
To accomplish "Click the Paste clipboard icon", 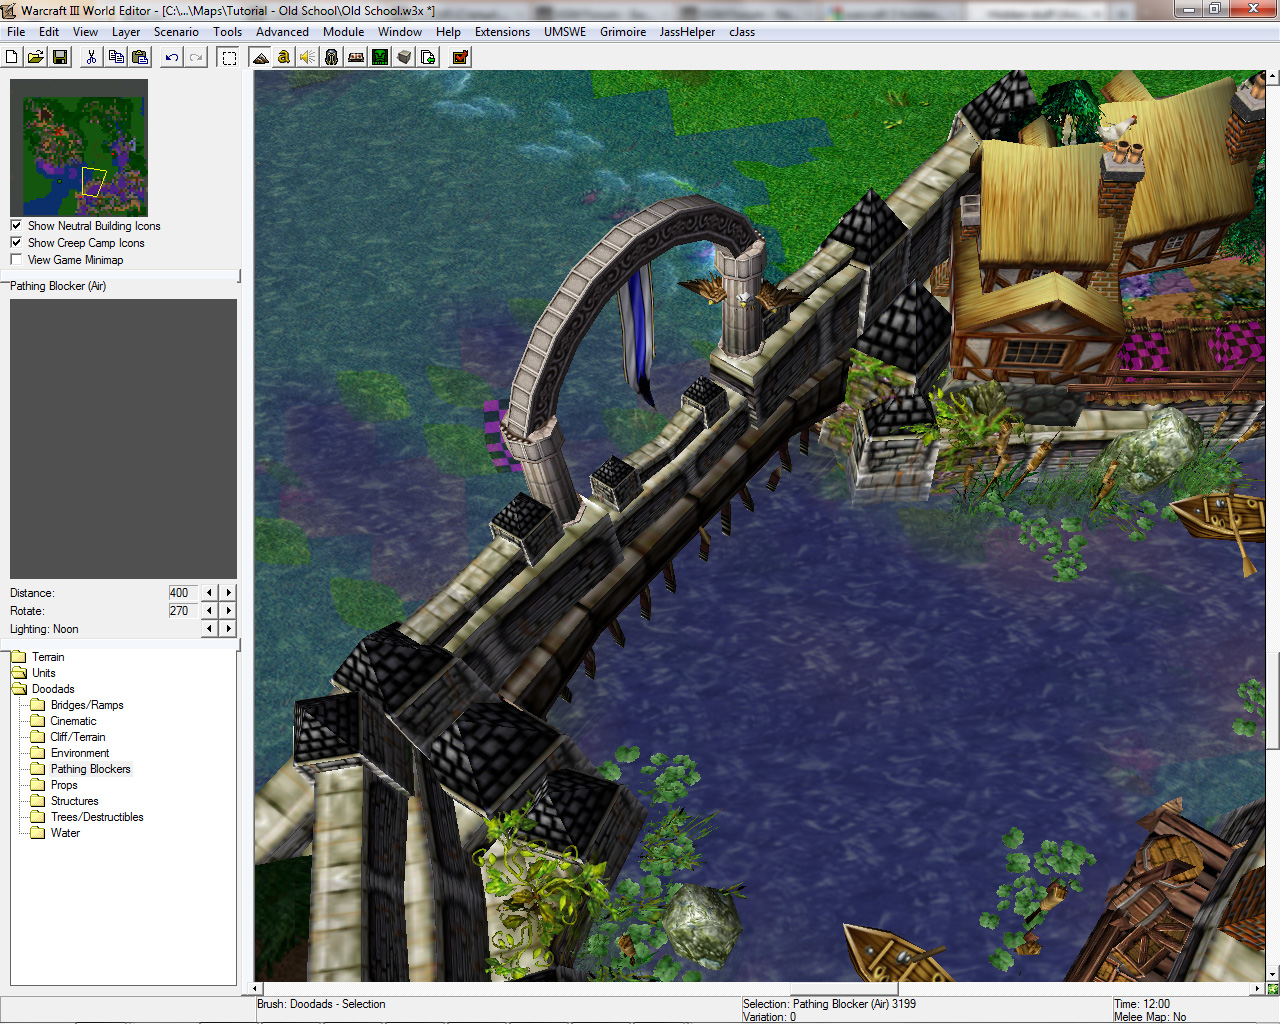I will click(x=140, y=57).
